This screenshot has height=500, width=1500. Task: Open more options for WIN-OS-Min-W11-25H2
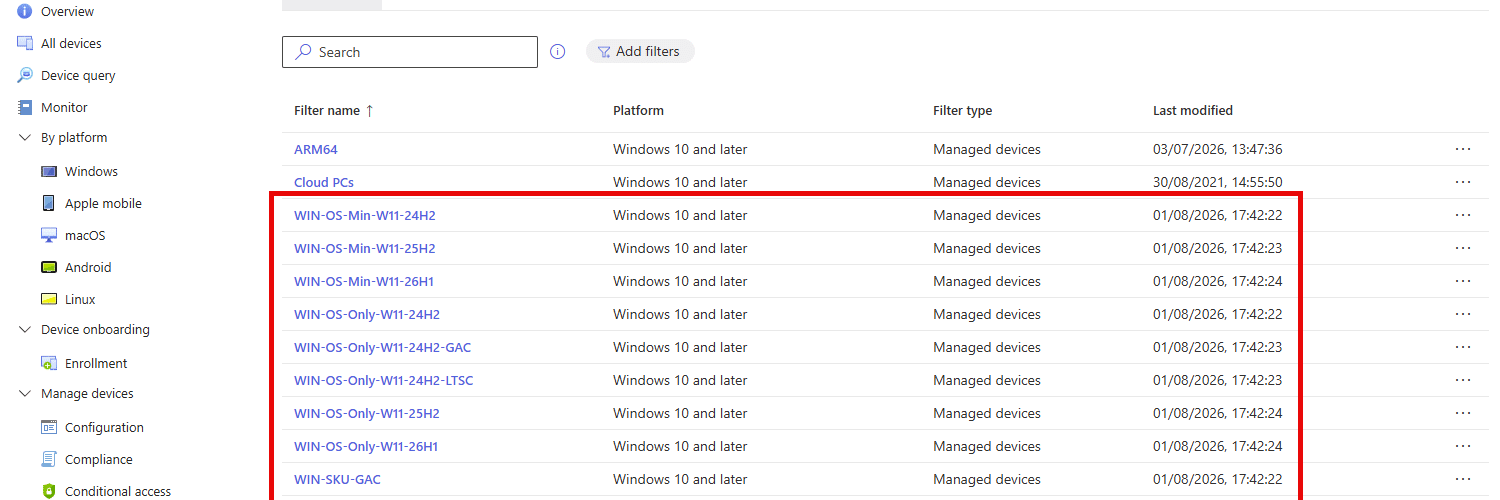click(x=1463, y=248)
